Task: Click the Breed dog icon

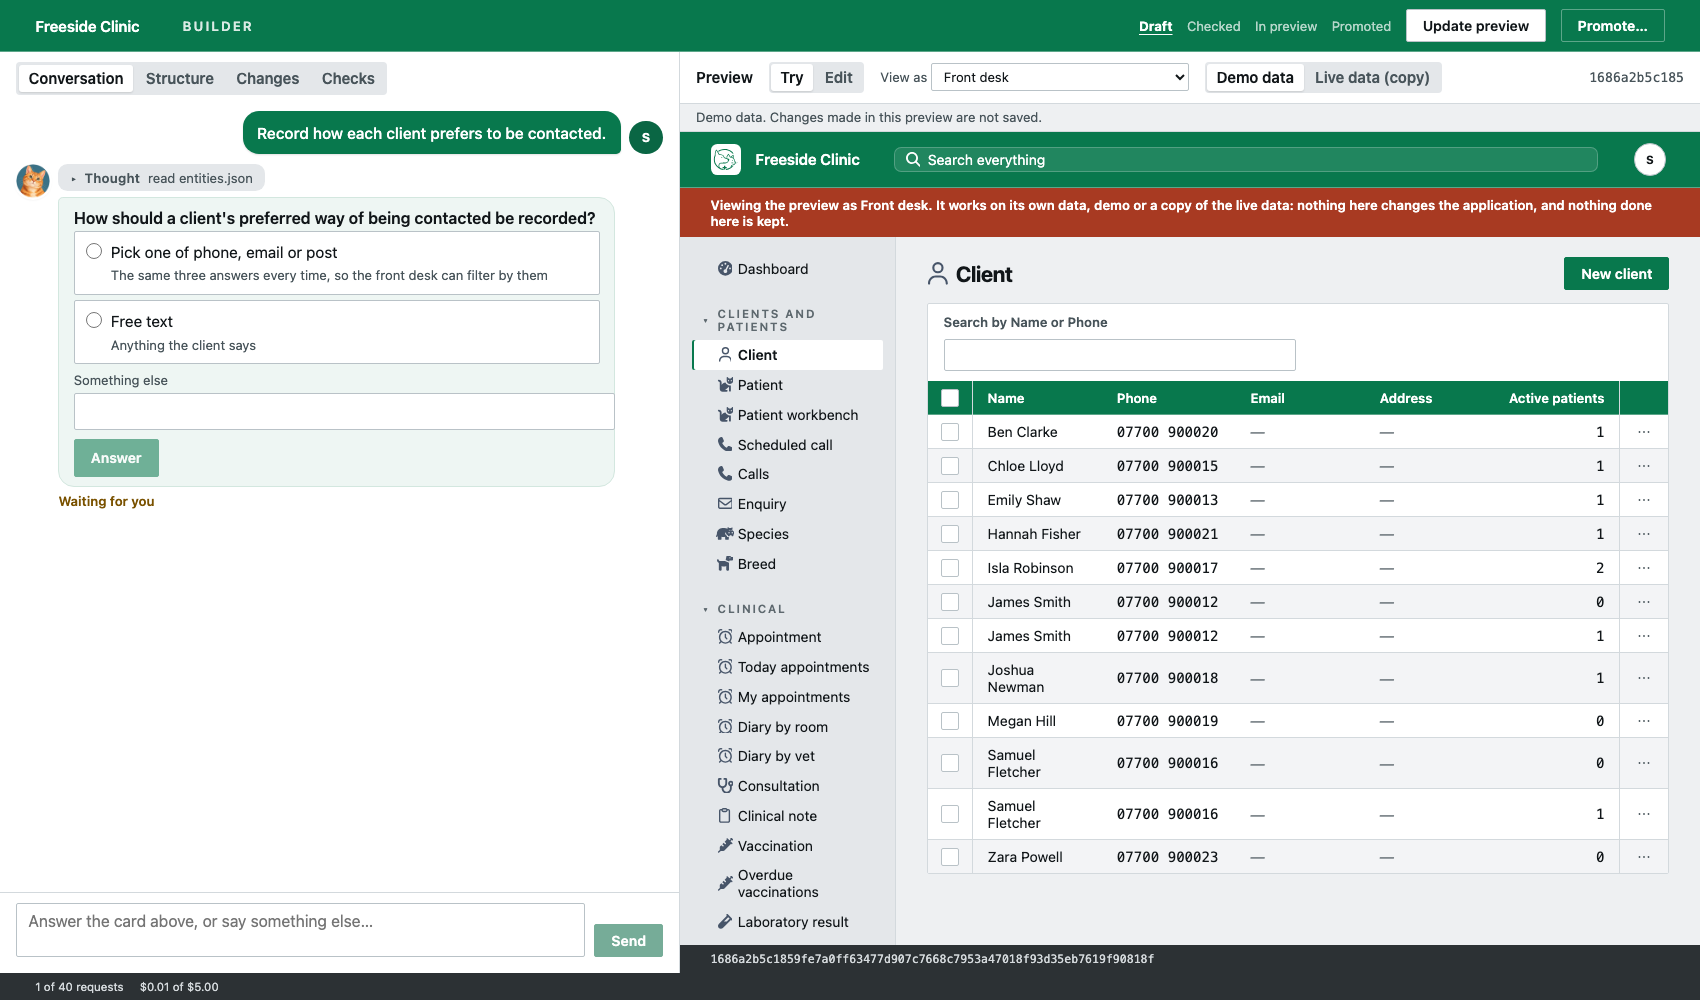Action: coord(725,563)
